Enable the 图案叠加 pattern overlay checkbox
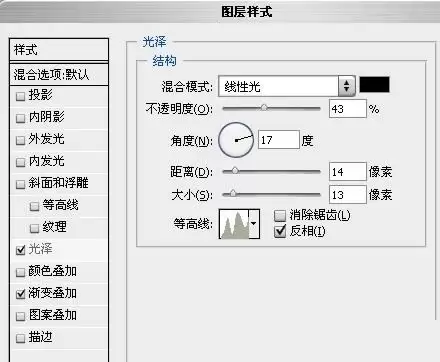This screenshot has width=440, height=362. pyautogui.click(x=20, y=316)
